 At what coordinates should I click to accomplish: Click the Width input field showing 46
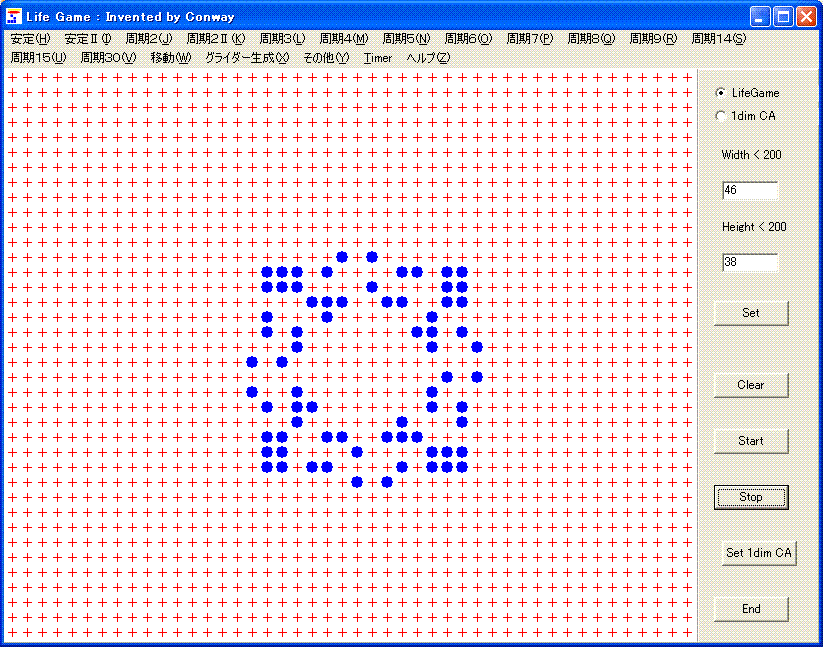tap(750, 190)
